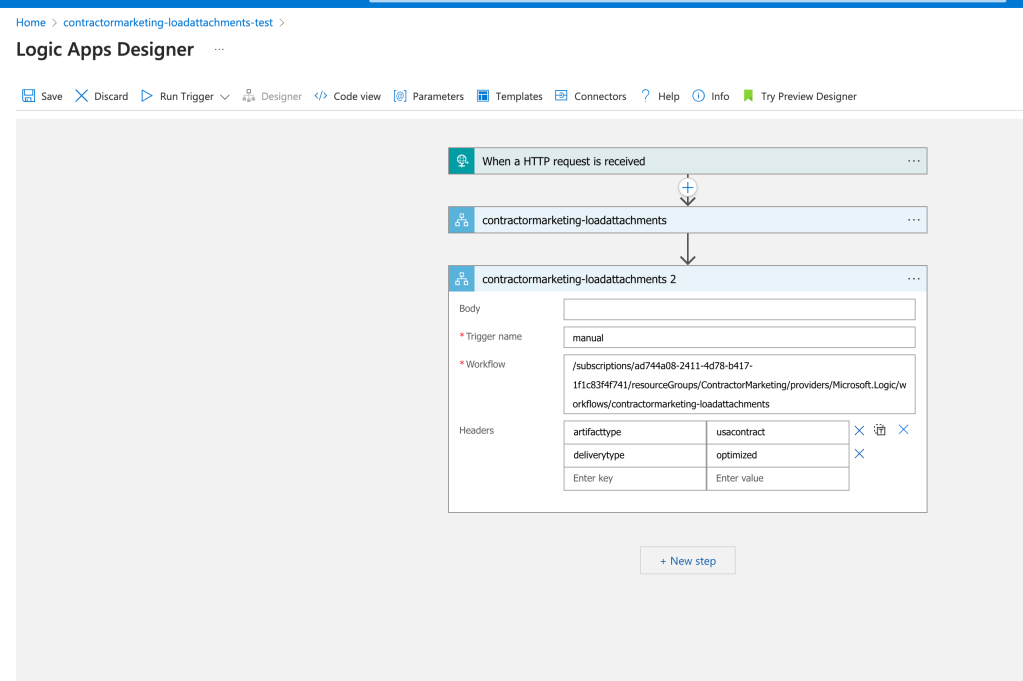Click the Discard X icon
This screenshot has height=681, width=1023.
click(82, 96)
